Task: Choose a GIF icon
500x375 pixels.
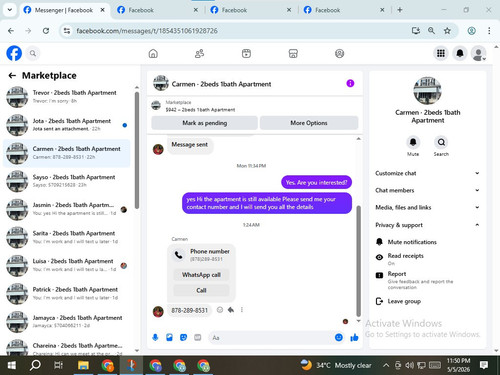Action: click(198, 338)
